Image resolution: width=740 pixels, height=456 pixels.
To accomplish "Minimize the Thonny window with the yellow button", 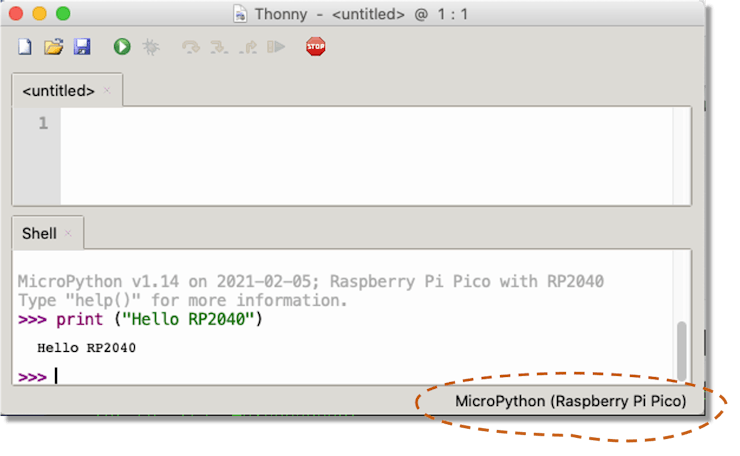I will pos(40,14).
